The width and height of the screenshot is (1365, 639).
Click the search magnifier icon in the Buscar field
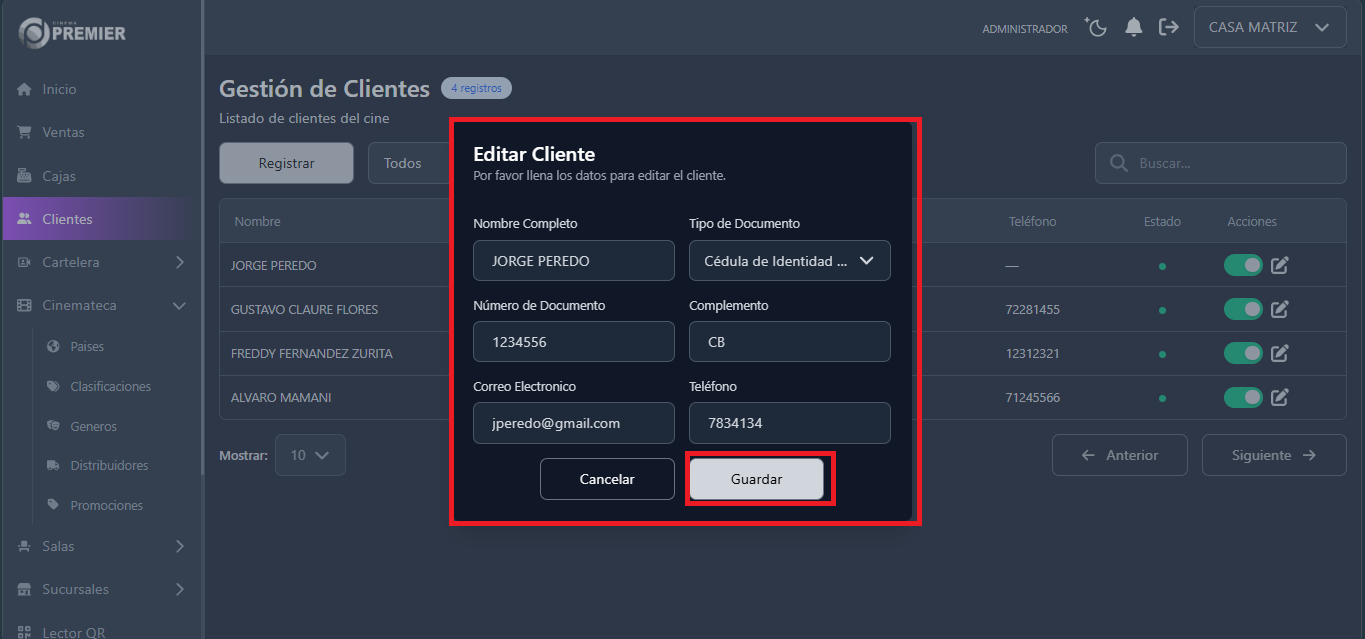[x=1117, y=163]
